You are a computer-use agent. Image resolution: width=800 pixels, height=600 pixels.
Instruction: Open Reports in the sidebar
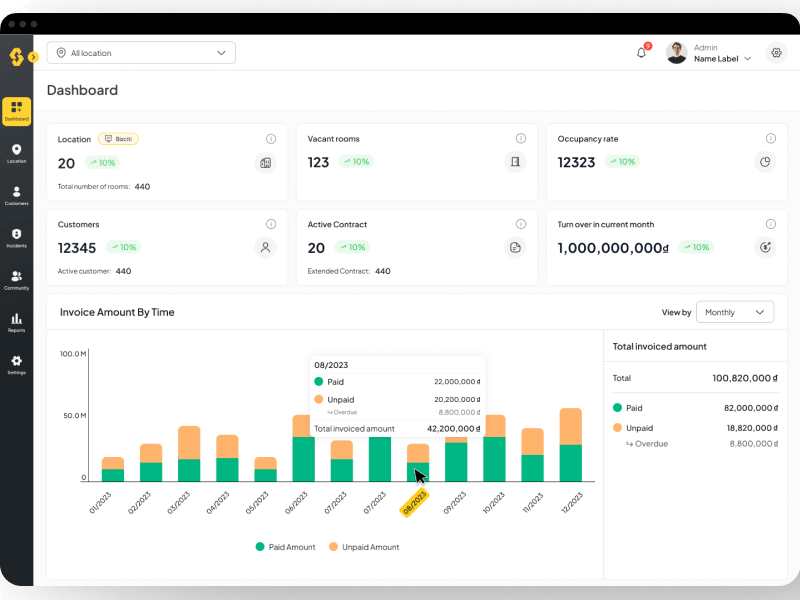(16, 322)
